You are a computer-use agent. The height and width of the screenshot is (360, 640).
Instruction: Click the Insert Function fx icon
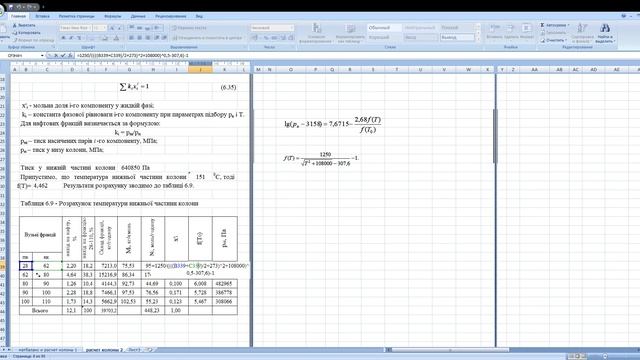click(x=70, y=55)
